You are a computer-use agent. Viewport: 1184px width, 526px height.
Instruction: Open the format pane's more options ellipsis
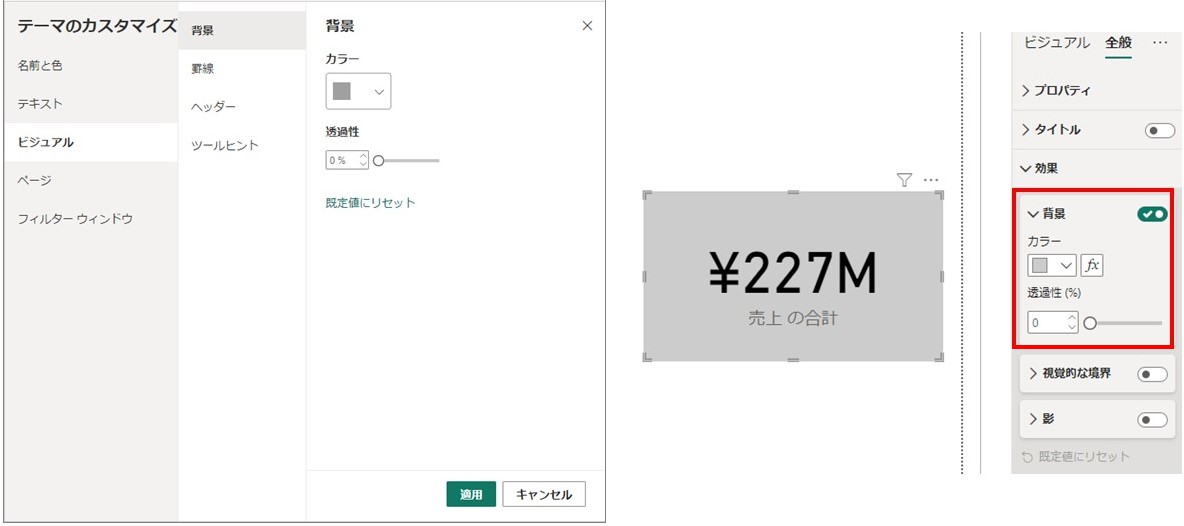click(x=1160, y=43)
